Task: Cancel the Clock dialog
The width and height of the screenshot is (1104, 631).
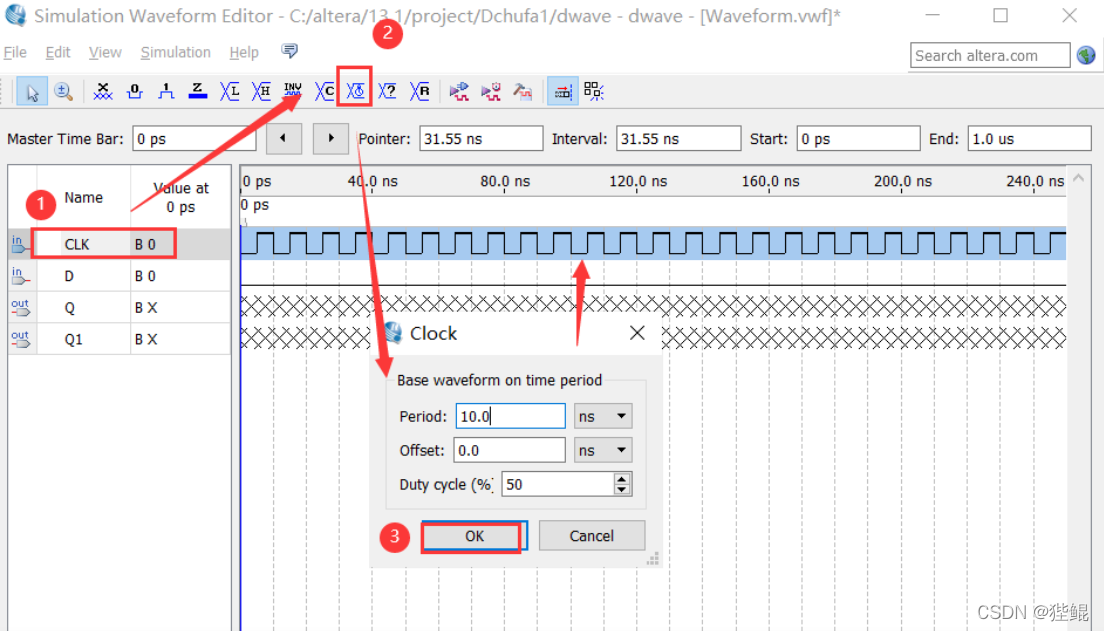Action: click(x=591, y=536)
